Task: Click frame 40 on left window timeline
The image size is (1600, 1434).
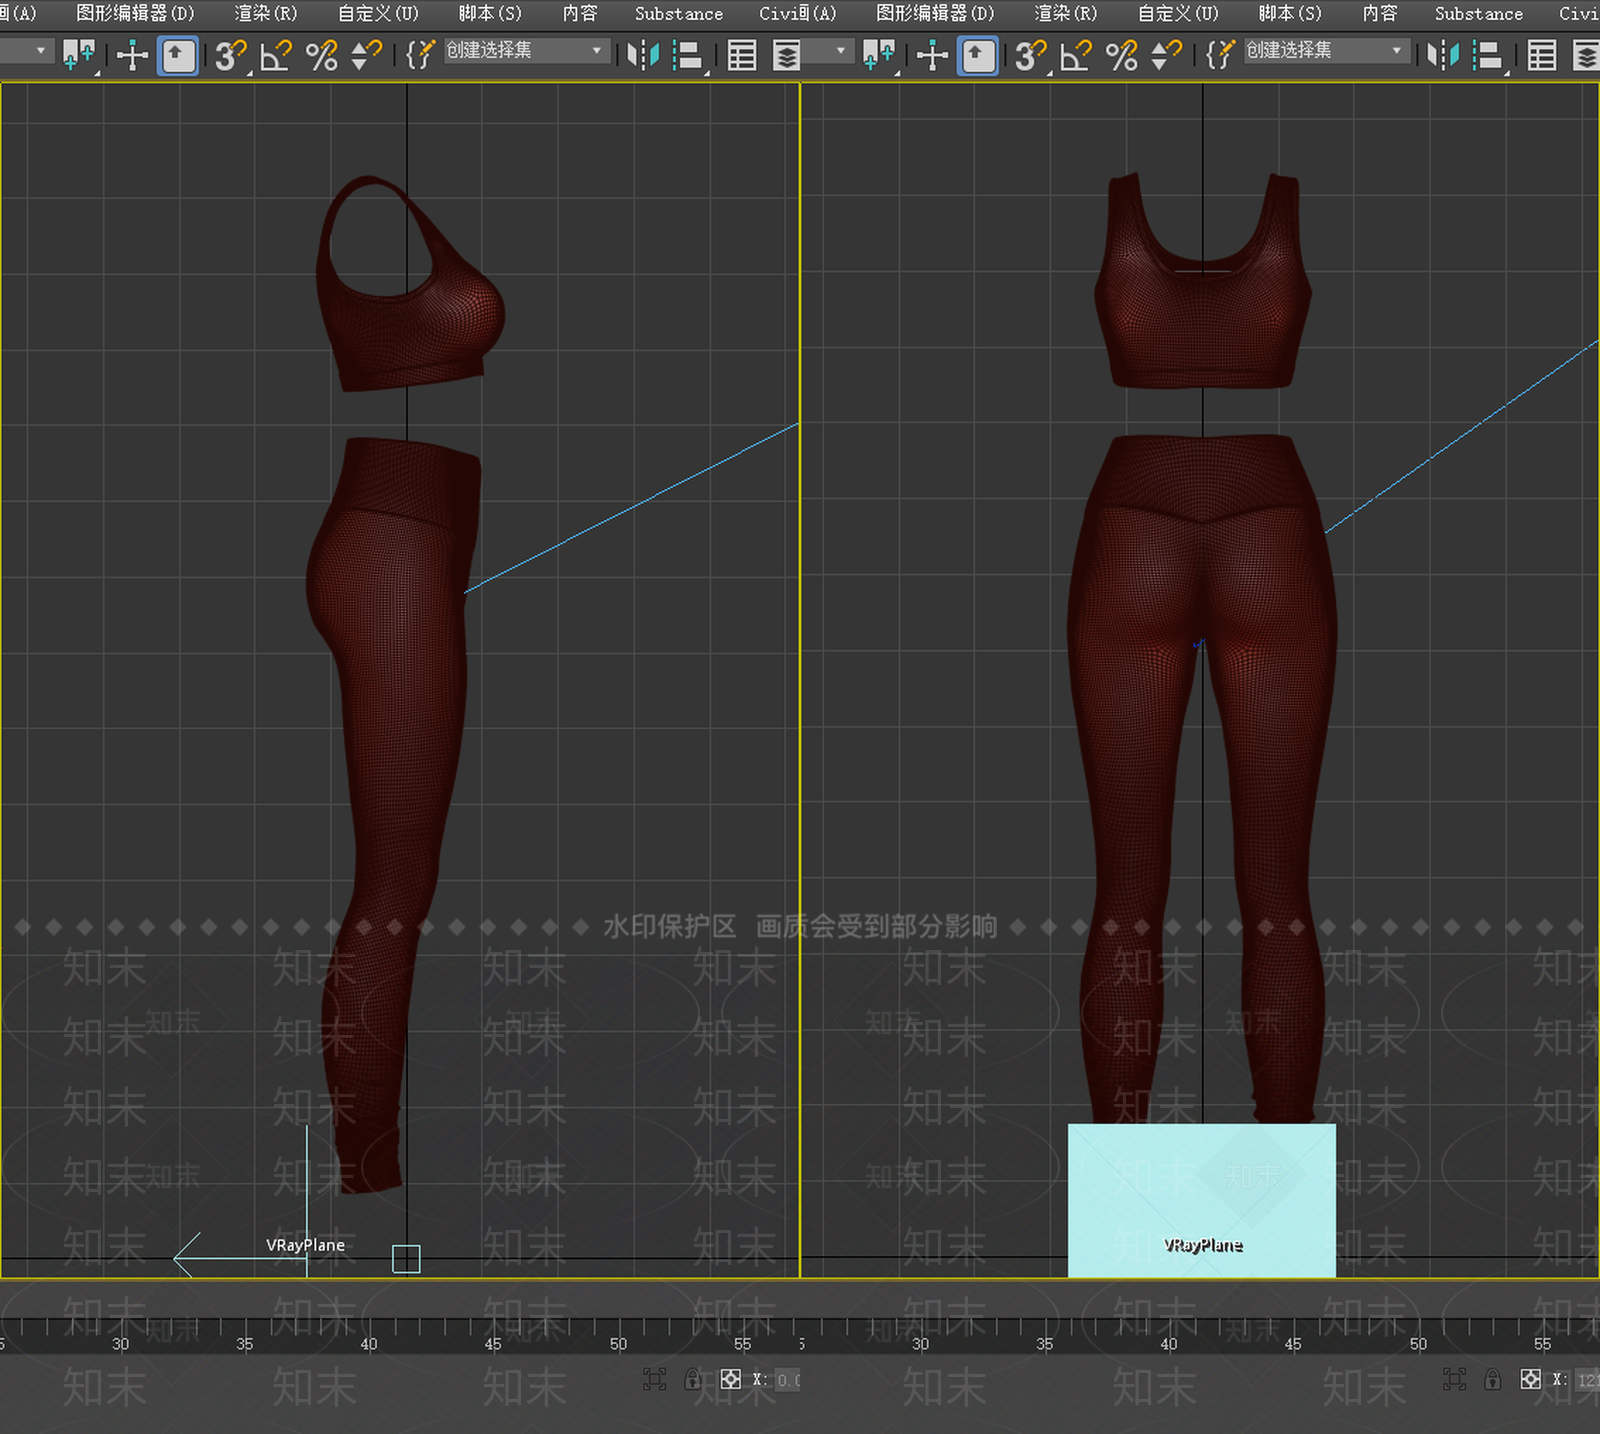Action: tap(369, 1344)
